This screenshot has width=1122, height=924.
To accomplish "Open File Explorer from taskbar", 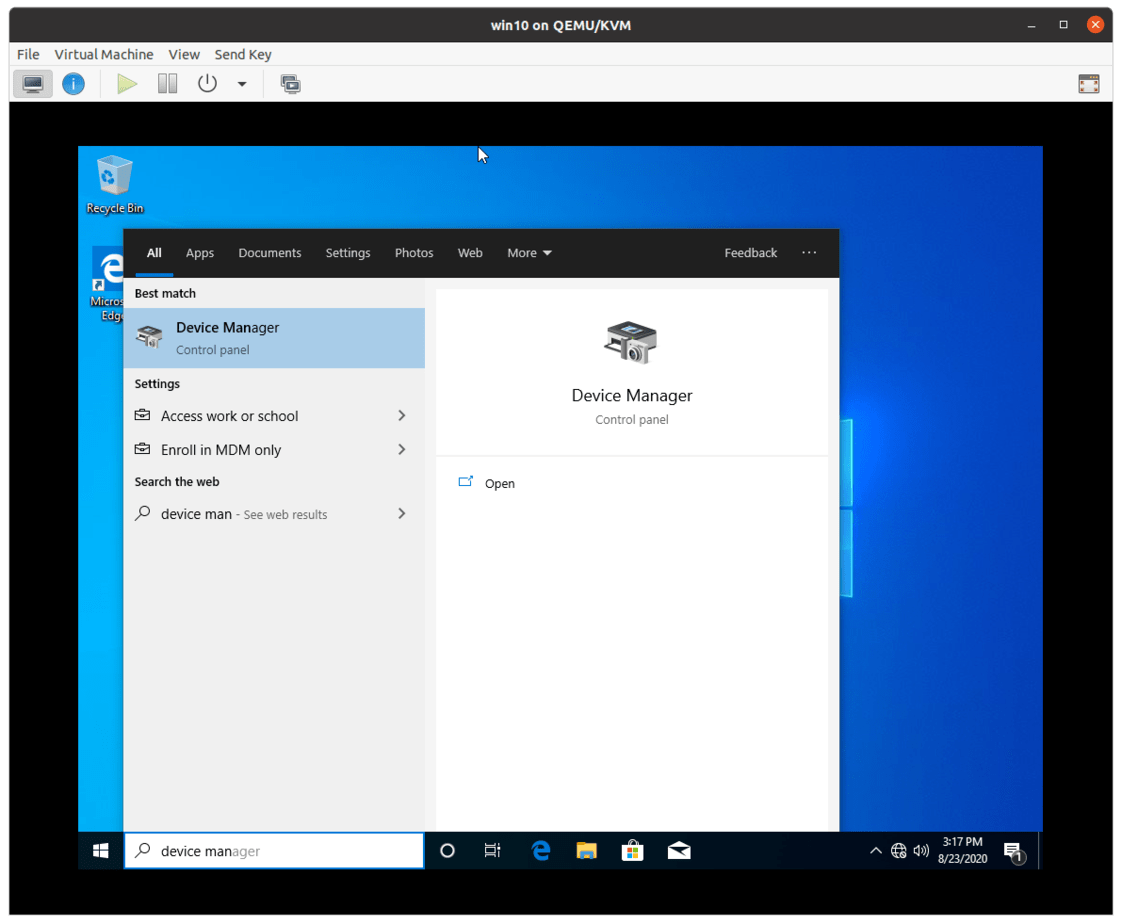I will click(x=587, y=850).
